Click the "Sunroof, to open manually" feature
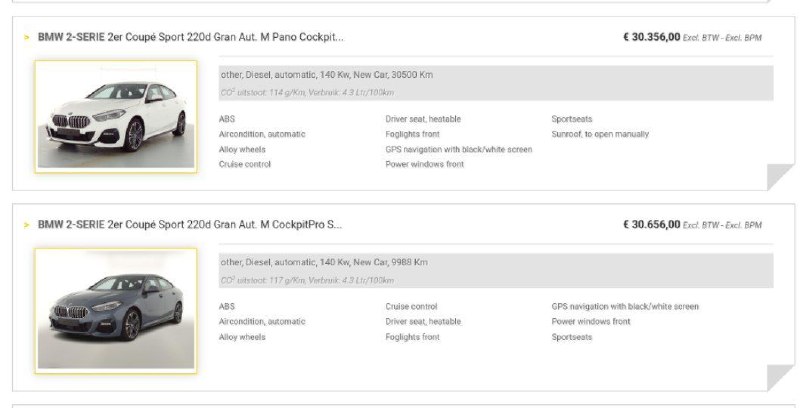The width and height of the screenshot is (800, 408). [x=600, y=134]
